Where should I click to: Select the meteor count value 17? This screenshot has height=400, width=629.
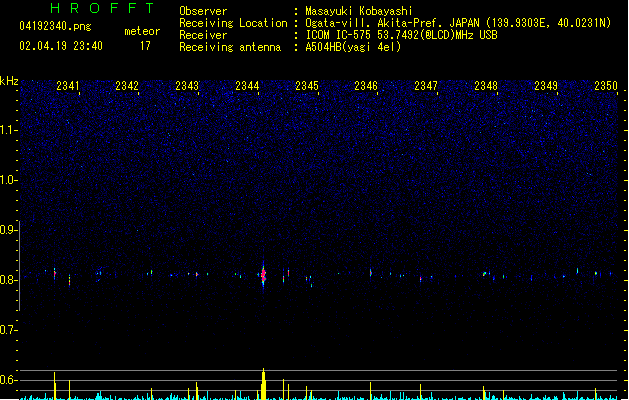[145, 46]
